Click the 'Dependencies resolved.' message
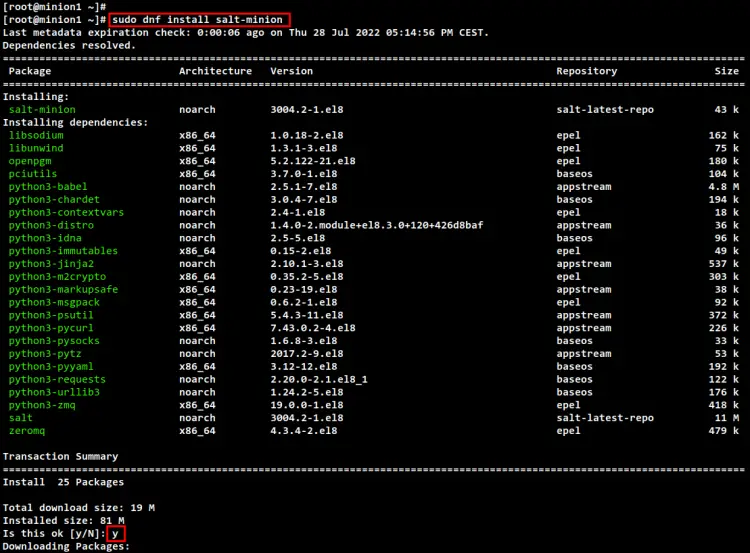Screen dimensions: 750x553 click(69, 45)
